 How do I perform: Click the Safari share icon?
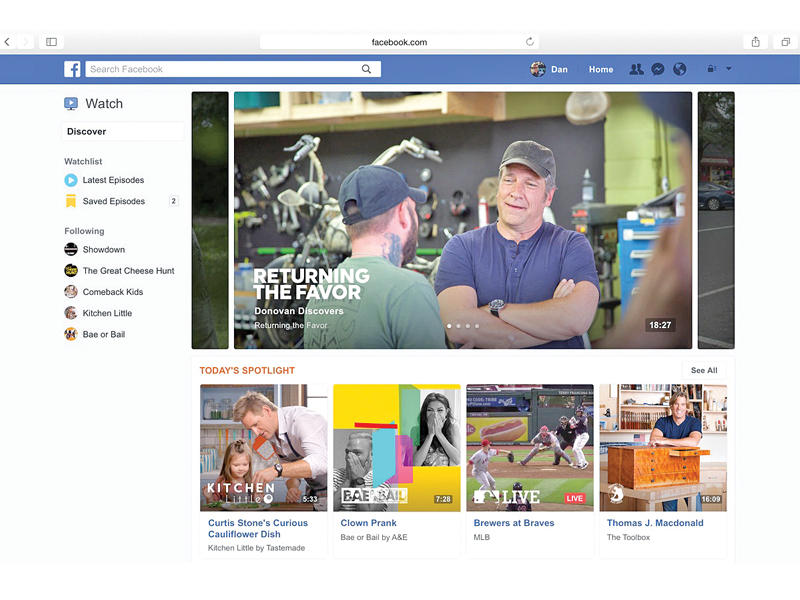pos(756,42)
